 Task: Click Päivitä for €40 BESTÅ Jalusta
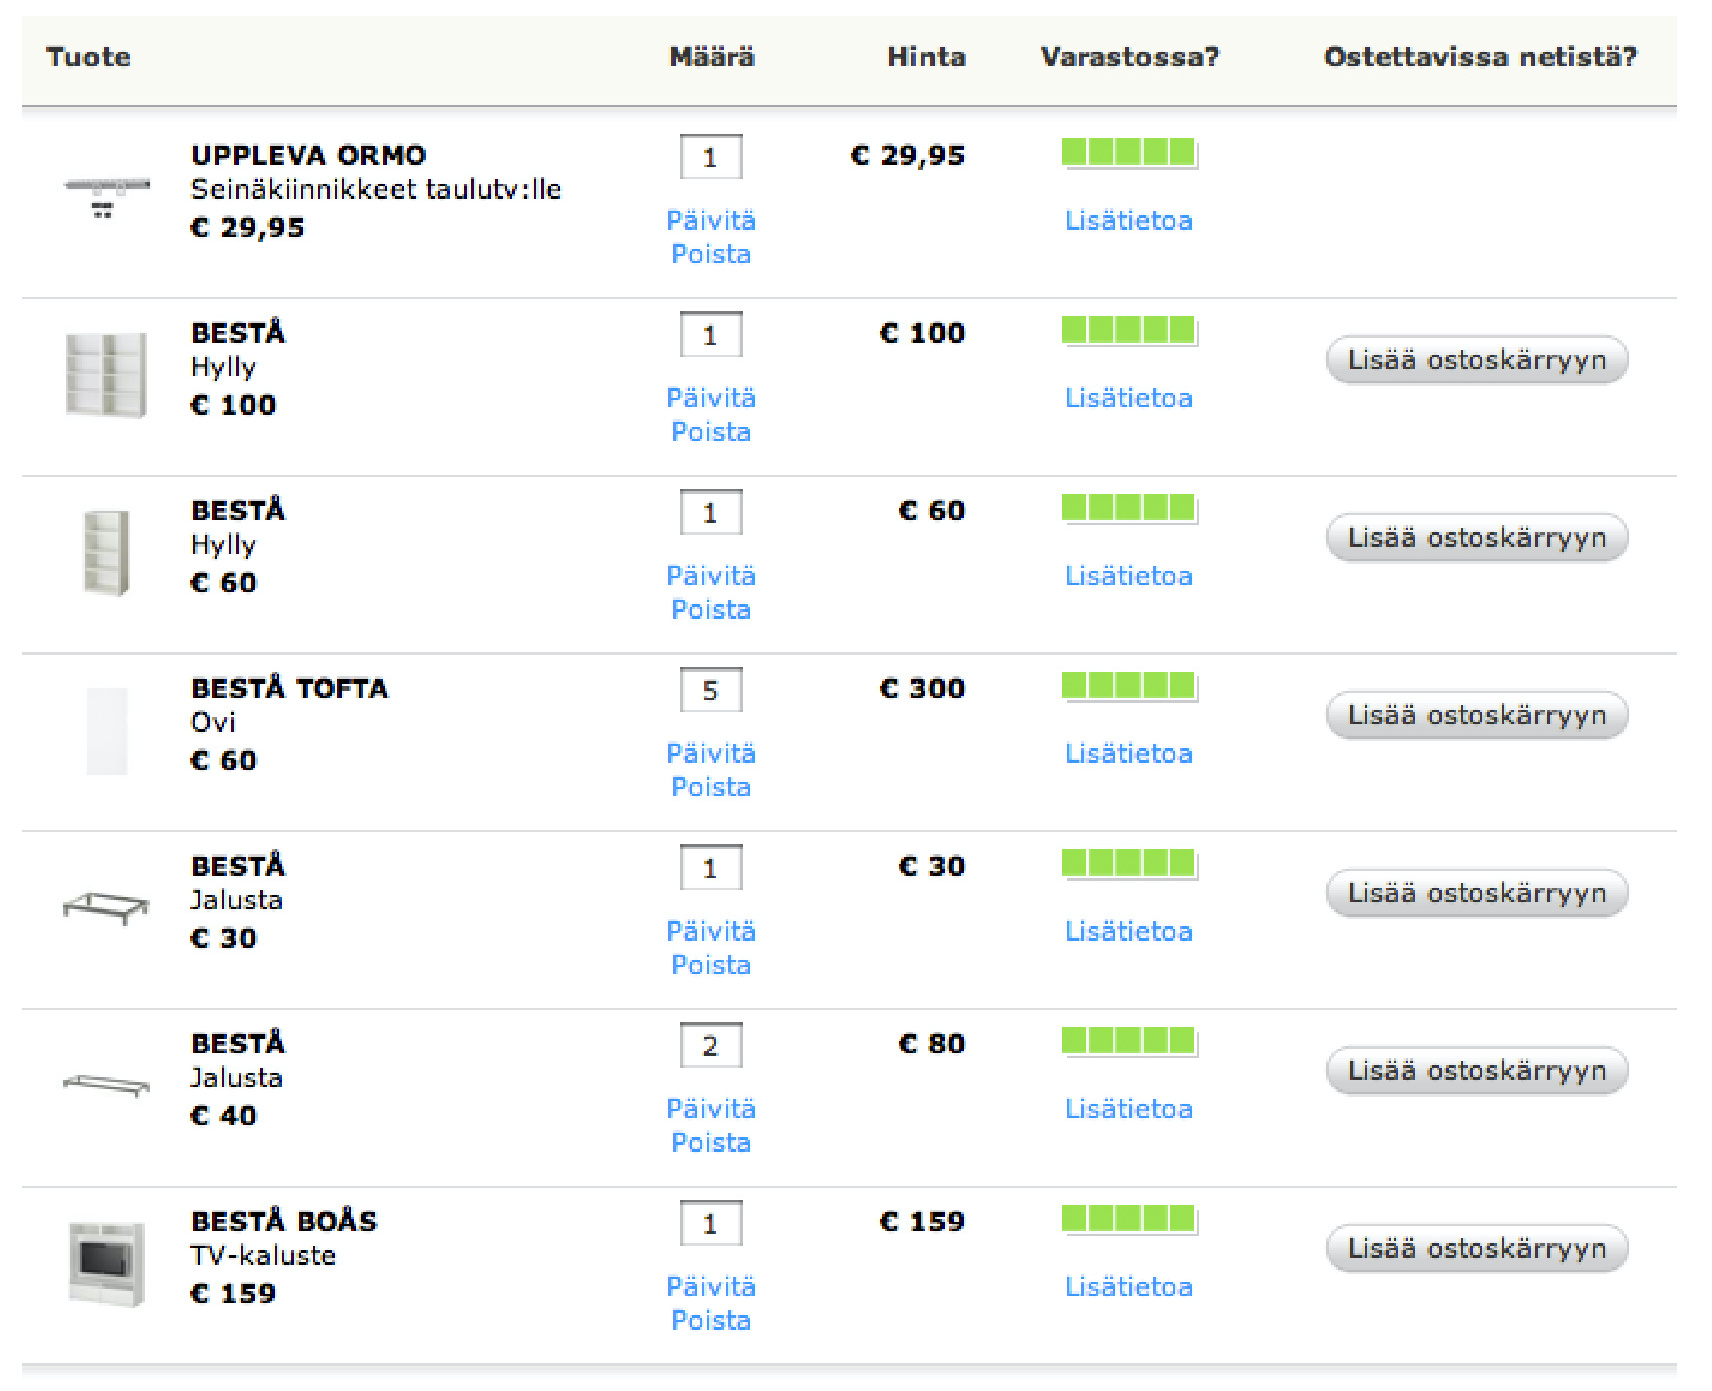711,1109
